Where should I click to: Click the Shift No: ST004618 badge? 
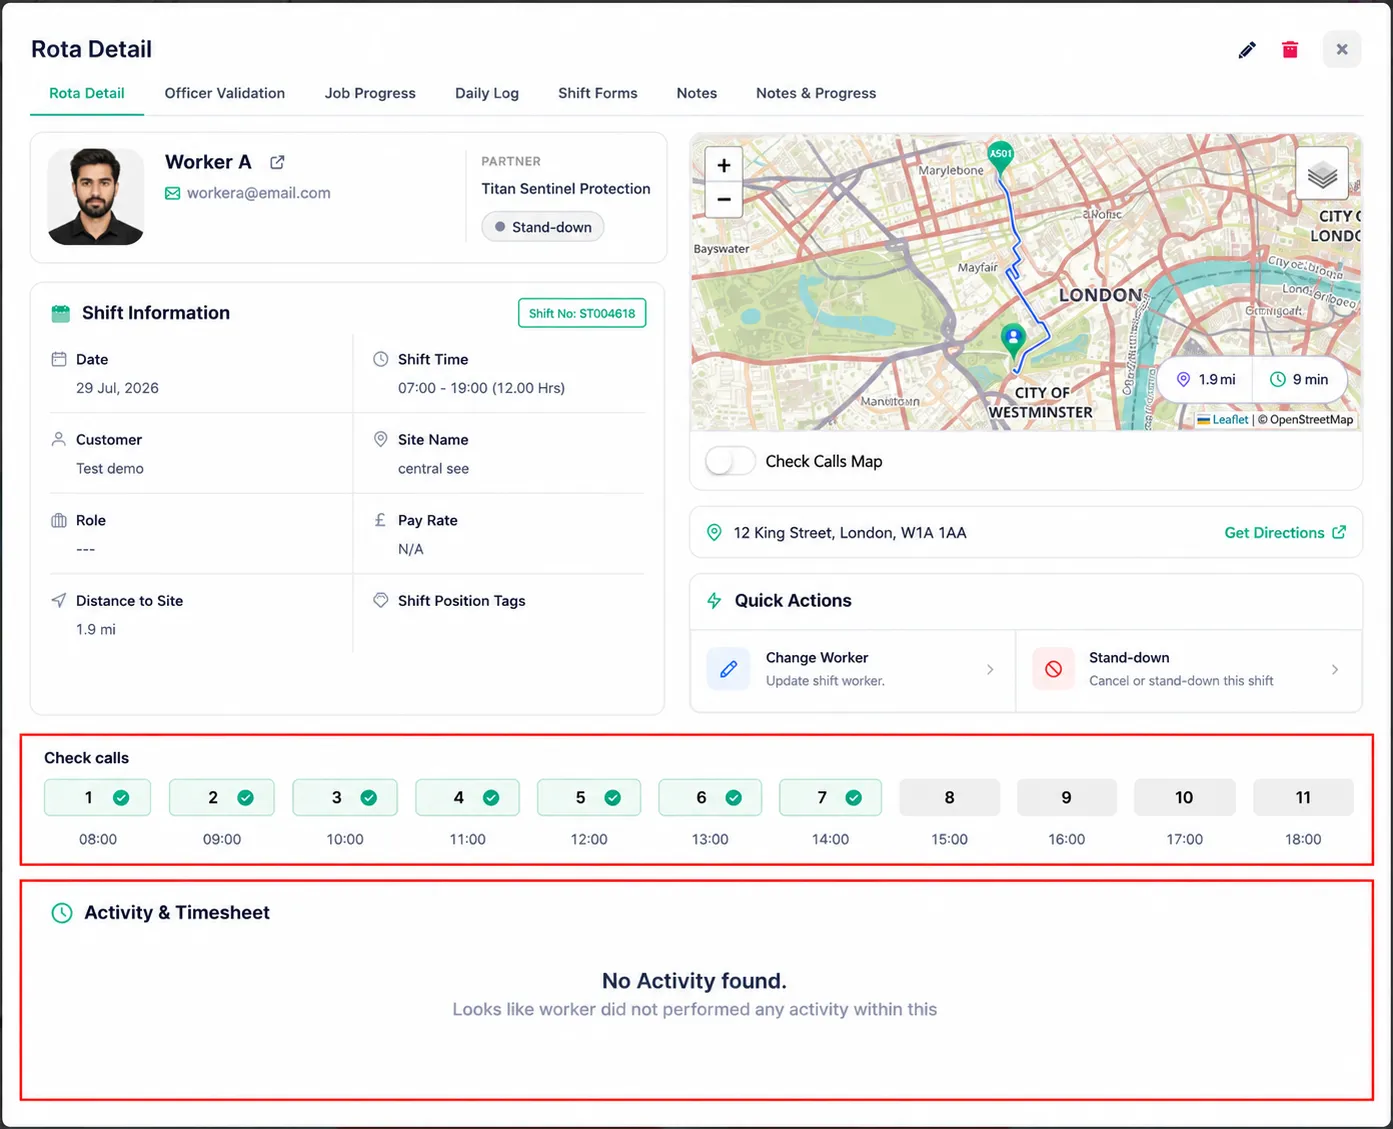point(582,313)
